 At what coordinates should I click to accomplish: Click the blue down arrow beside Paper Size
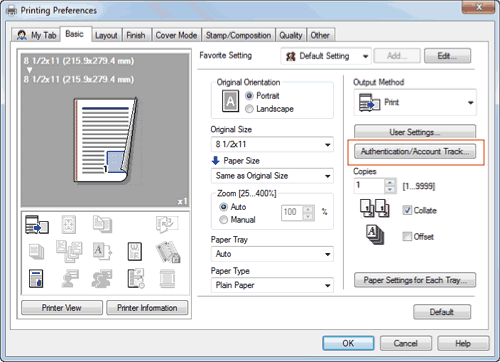coord(215,160)
